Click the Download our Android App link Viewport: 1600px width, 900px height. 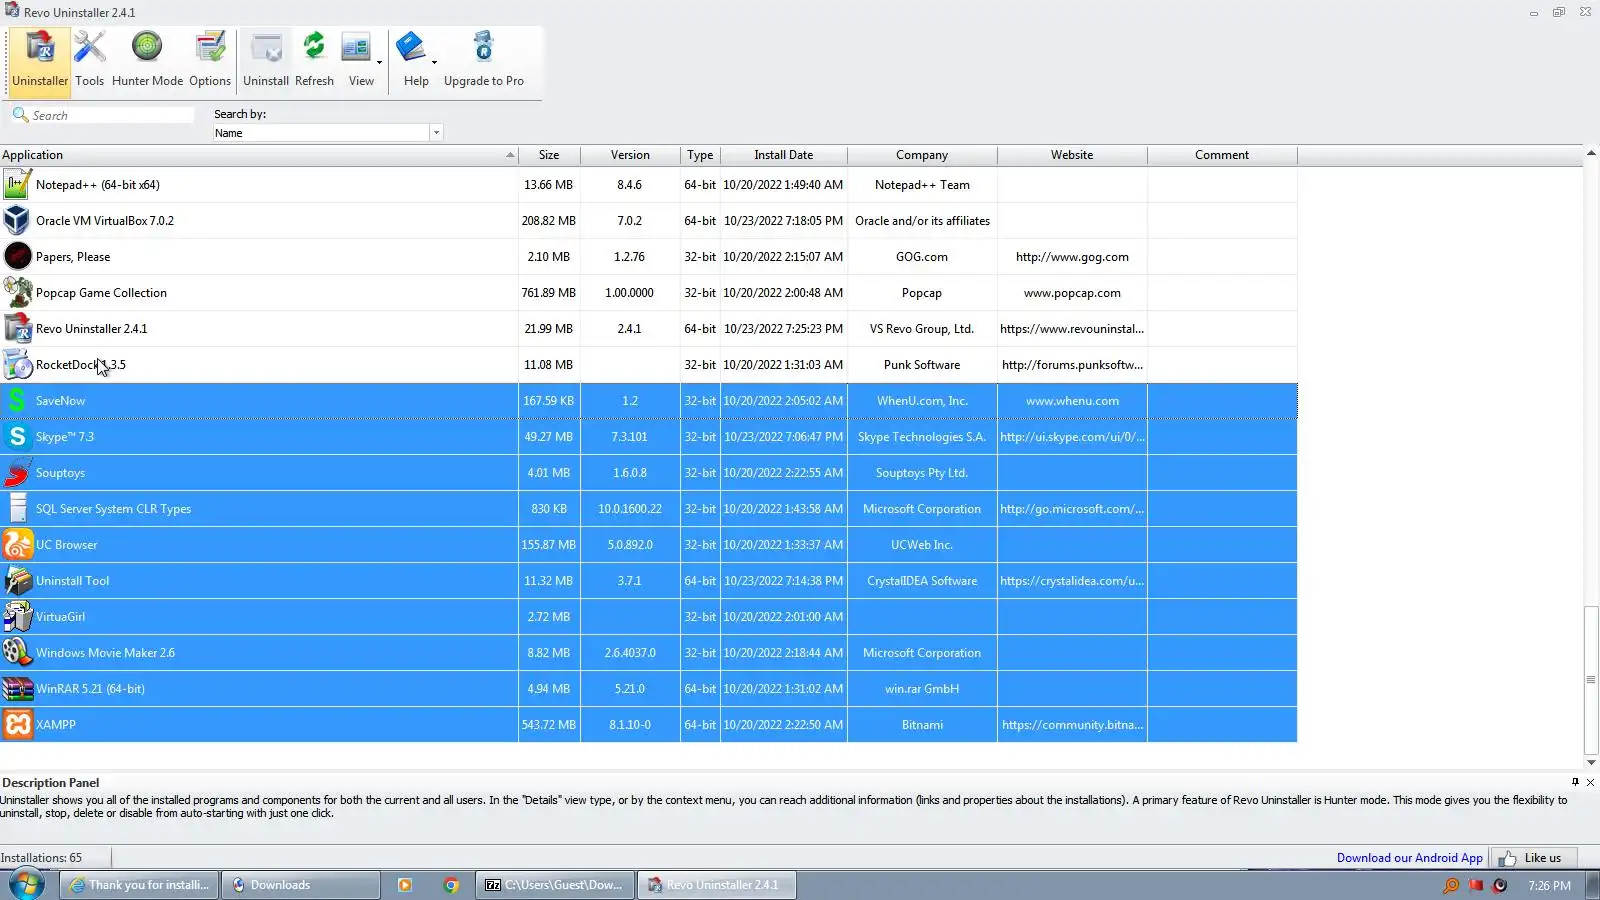(1409, 858)
